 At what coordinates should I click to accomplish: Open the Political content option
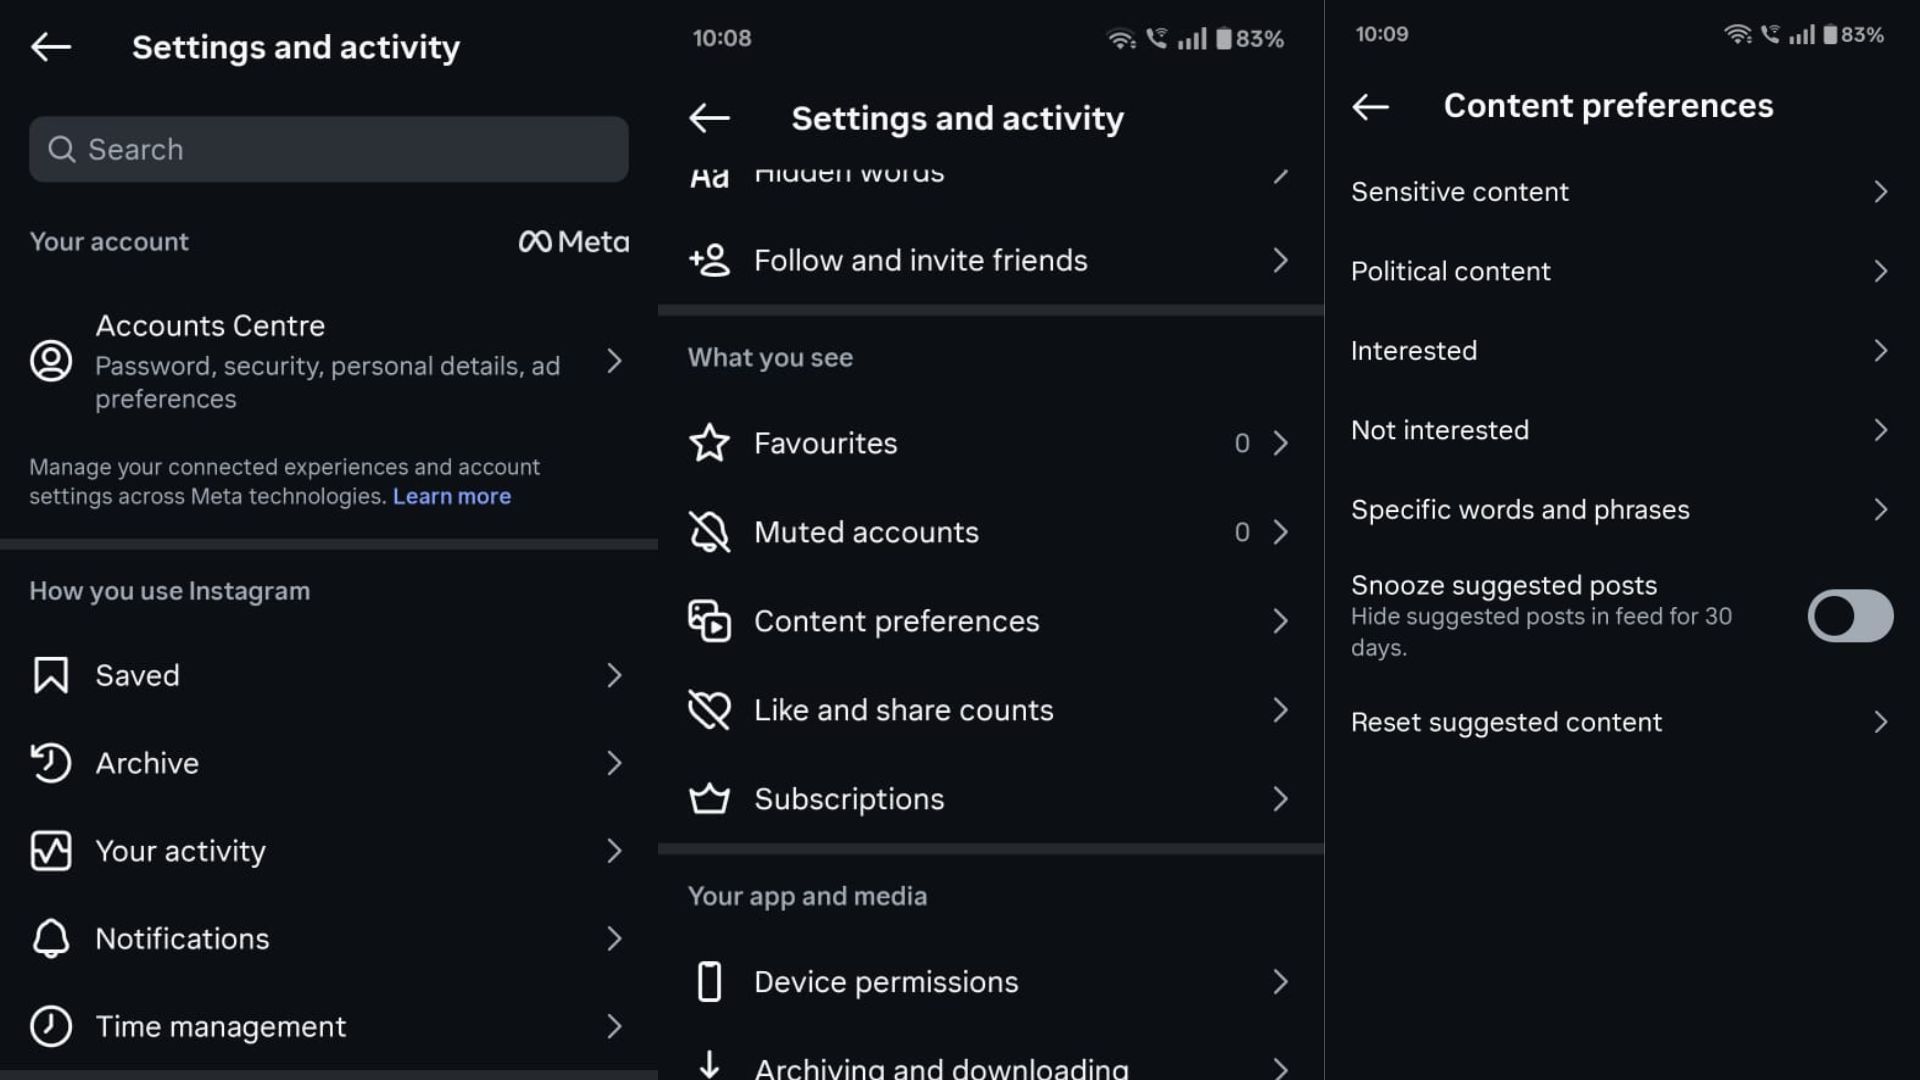(1450, 271)
